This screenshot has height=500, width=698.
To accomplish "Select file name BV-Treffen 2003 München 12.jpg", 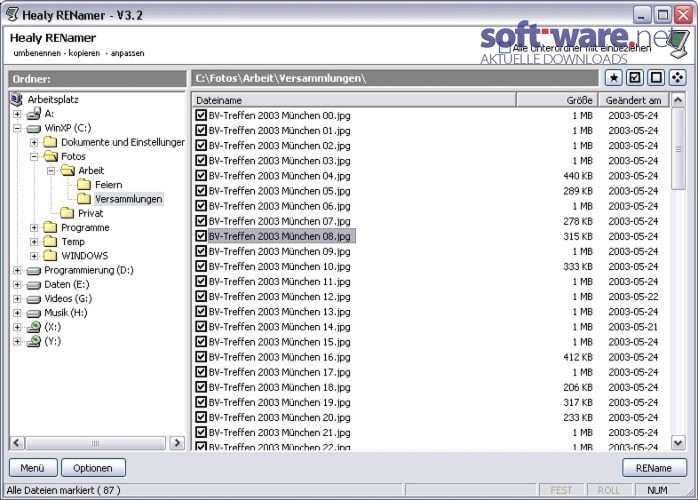I will 280,297.
